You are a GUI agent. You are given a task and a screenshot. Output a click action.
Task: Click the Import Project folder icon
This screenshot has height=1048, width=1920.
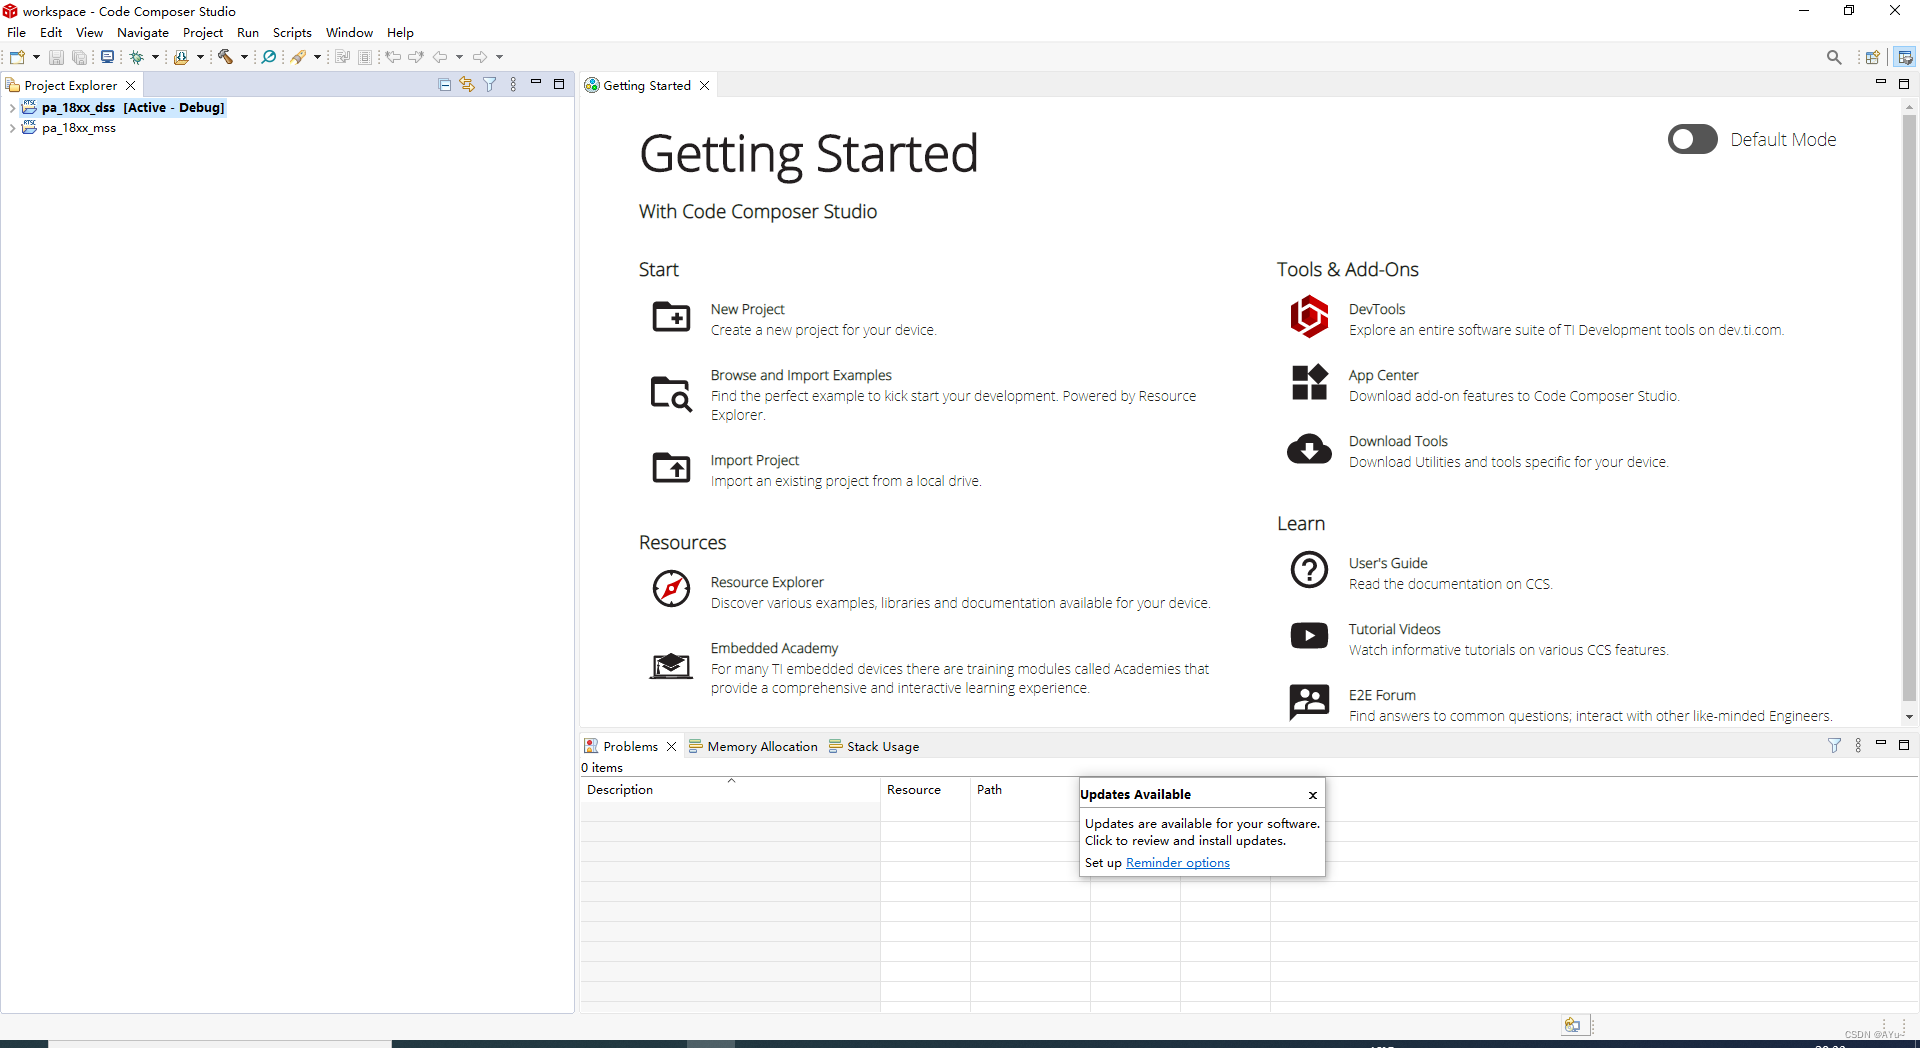coord(671,467)
